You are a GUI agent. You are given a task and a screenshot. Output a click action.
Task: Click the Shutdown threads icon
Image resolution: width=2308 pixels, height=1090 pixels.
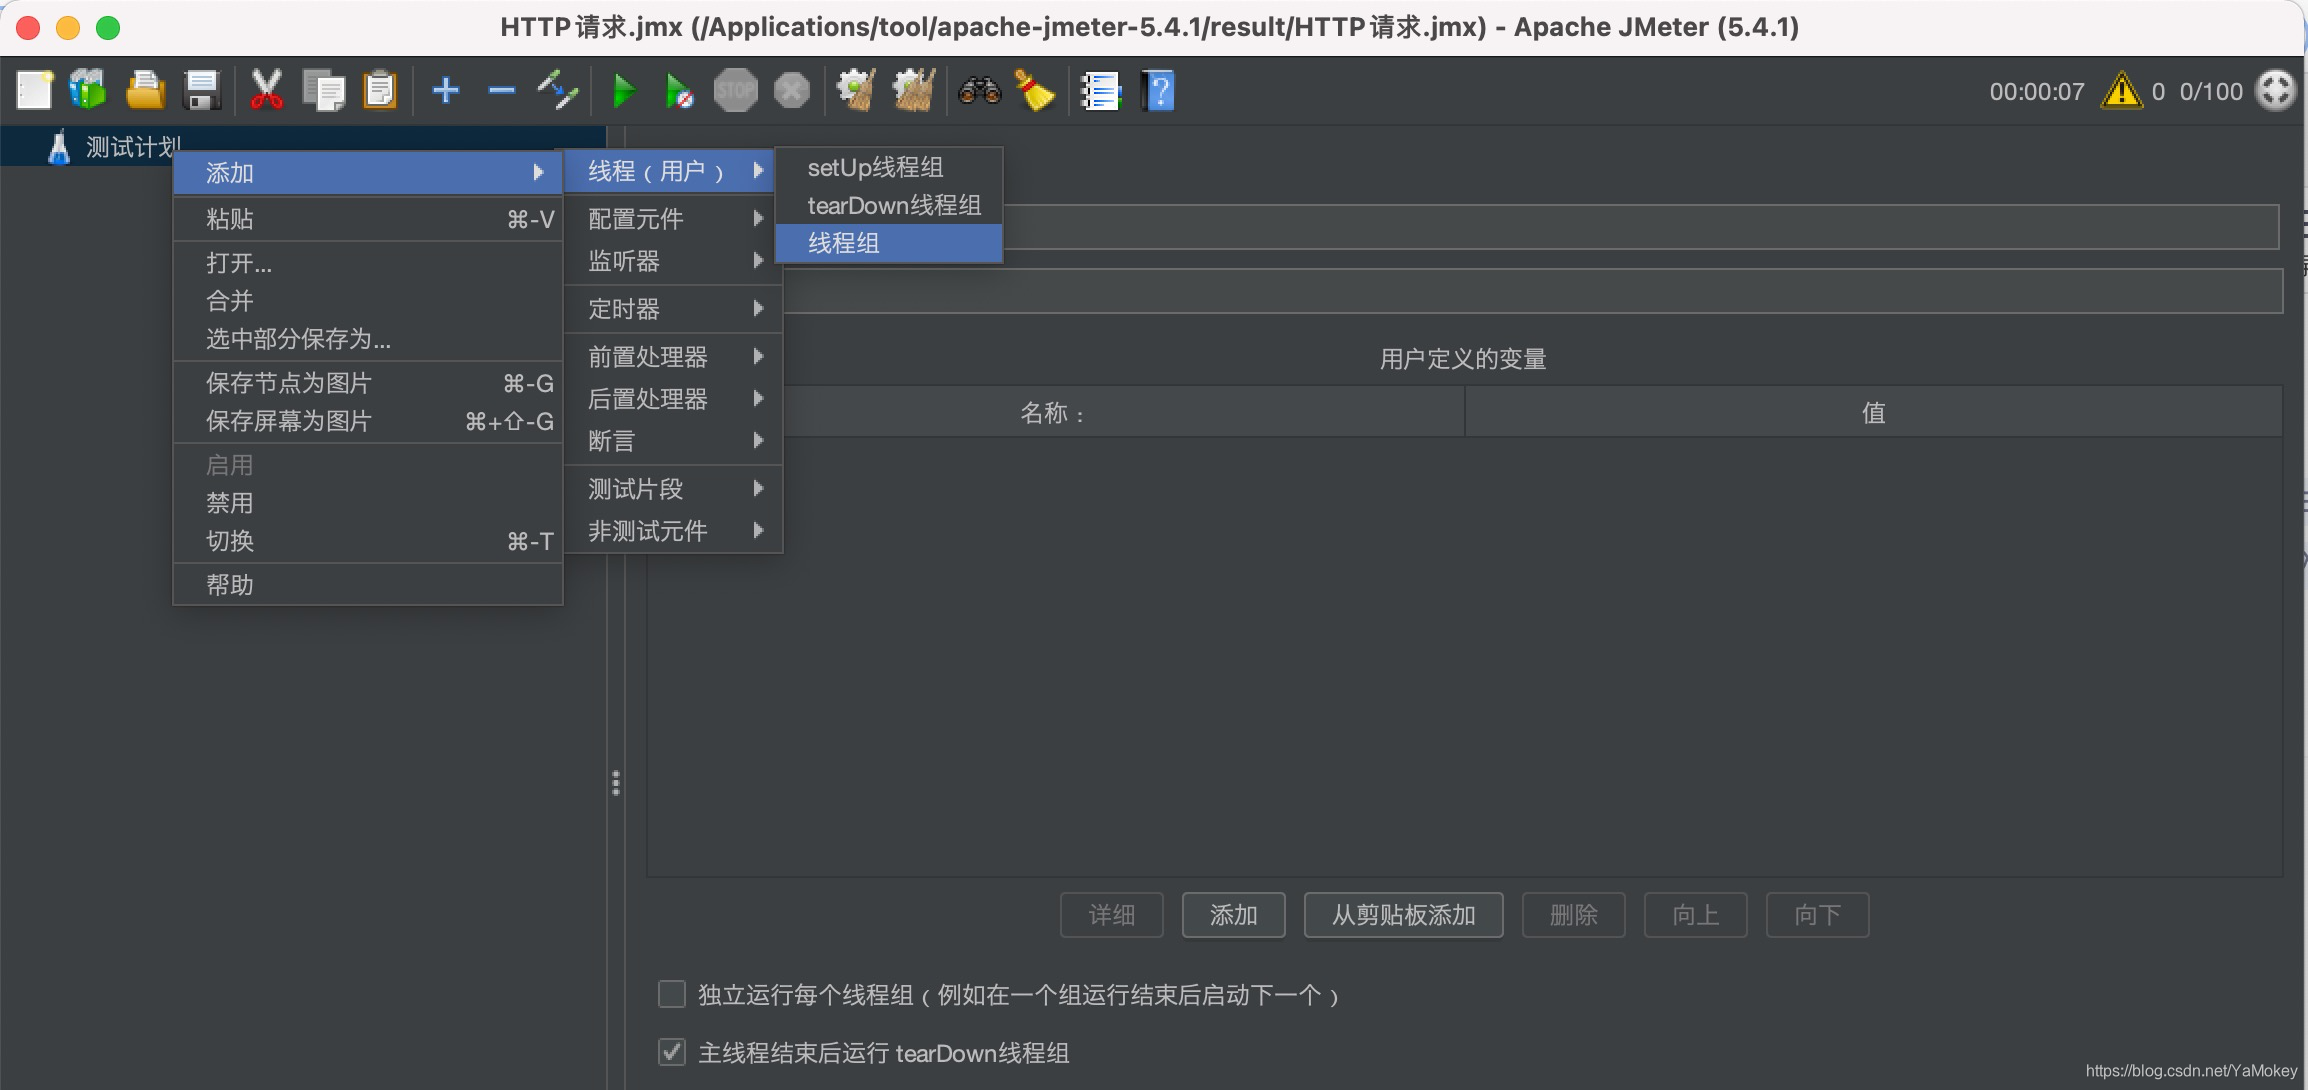tap(792, 91)
